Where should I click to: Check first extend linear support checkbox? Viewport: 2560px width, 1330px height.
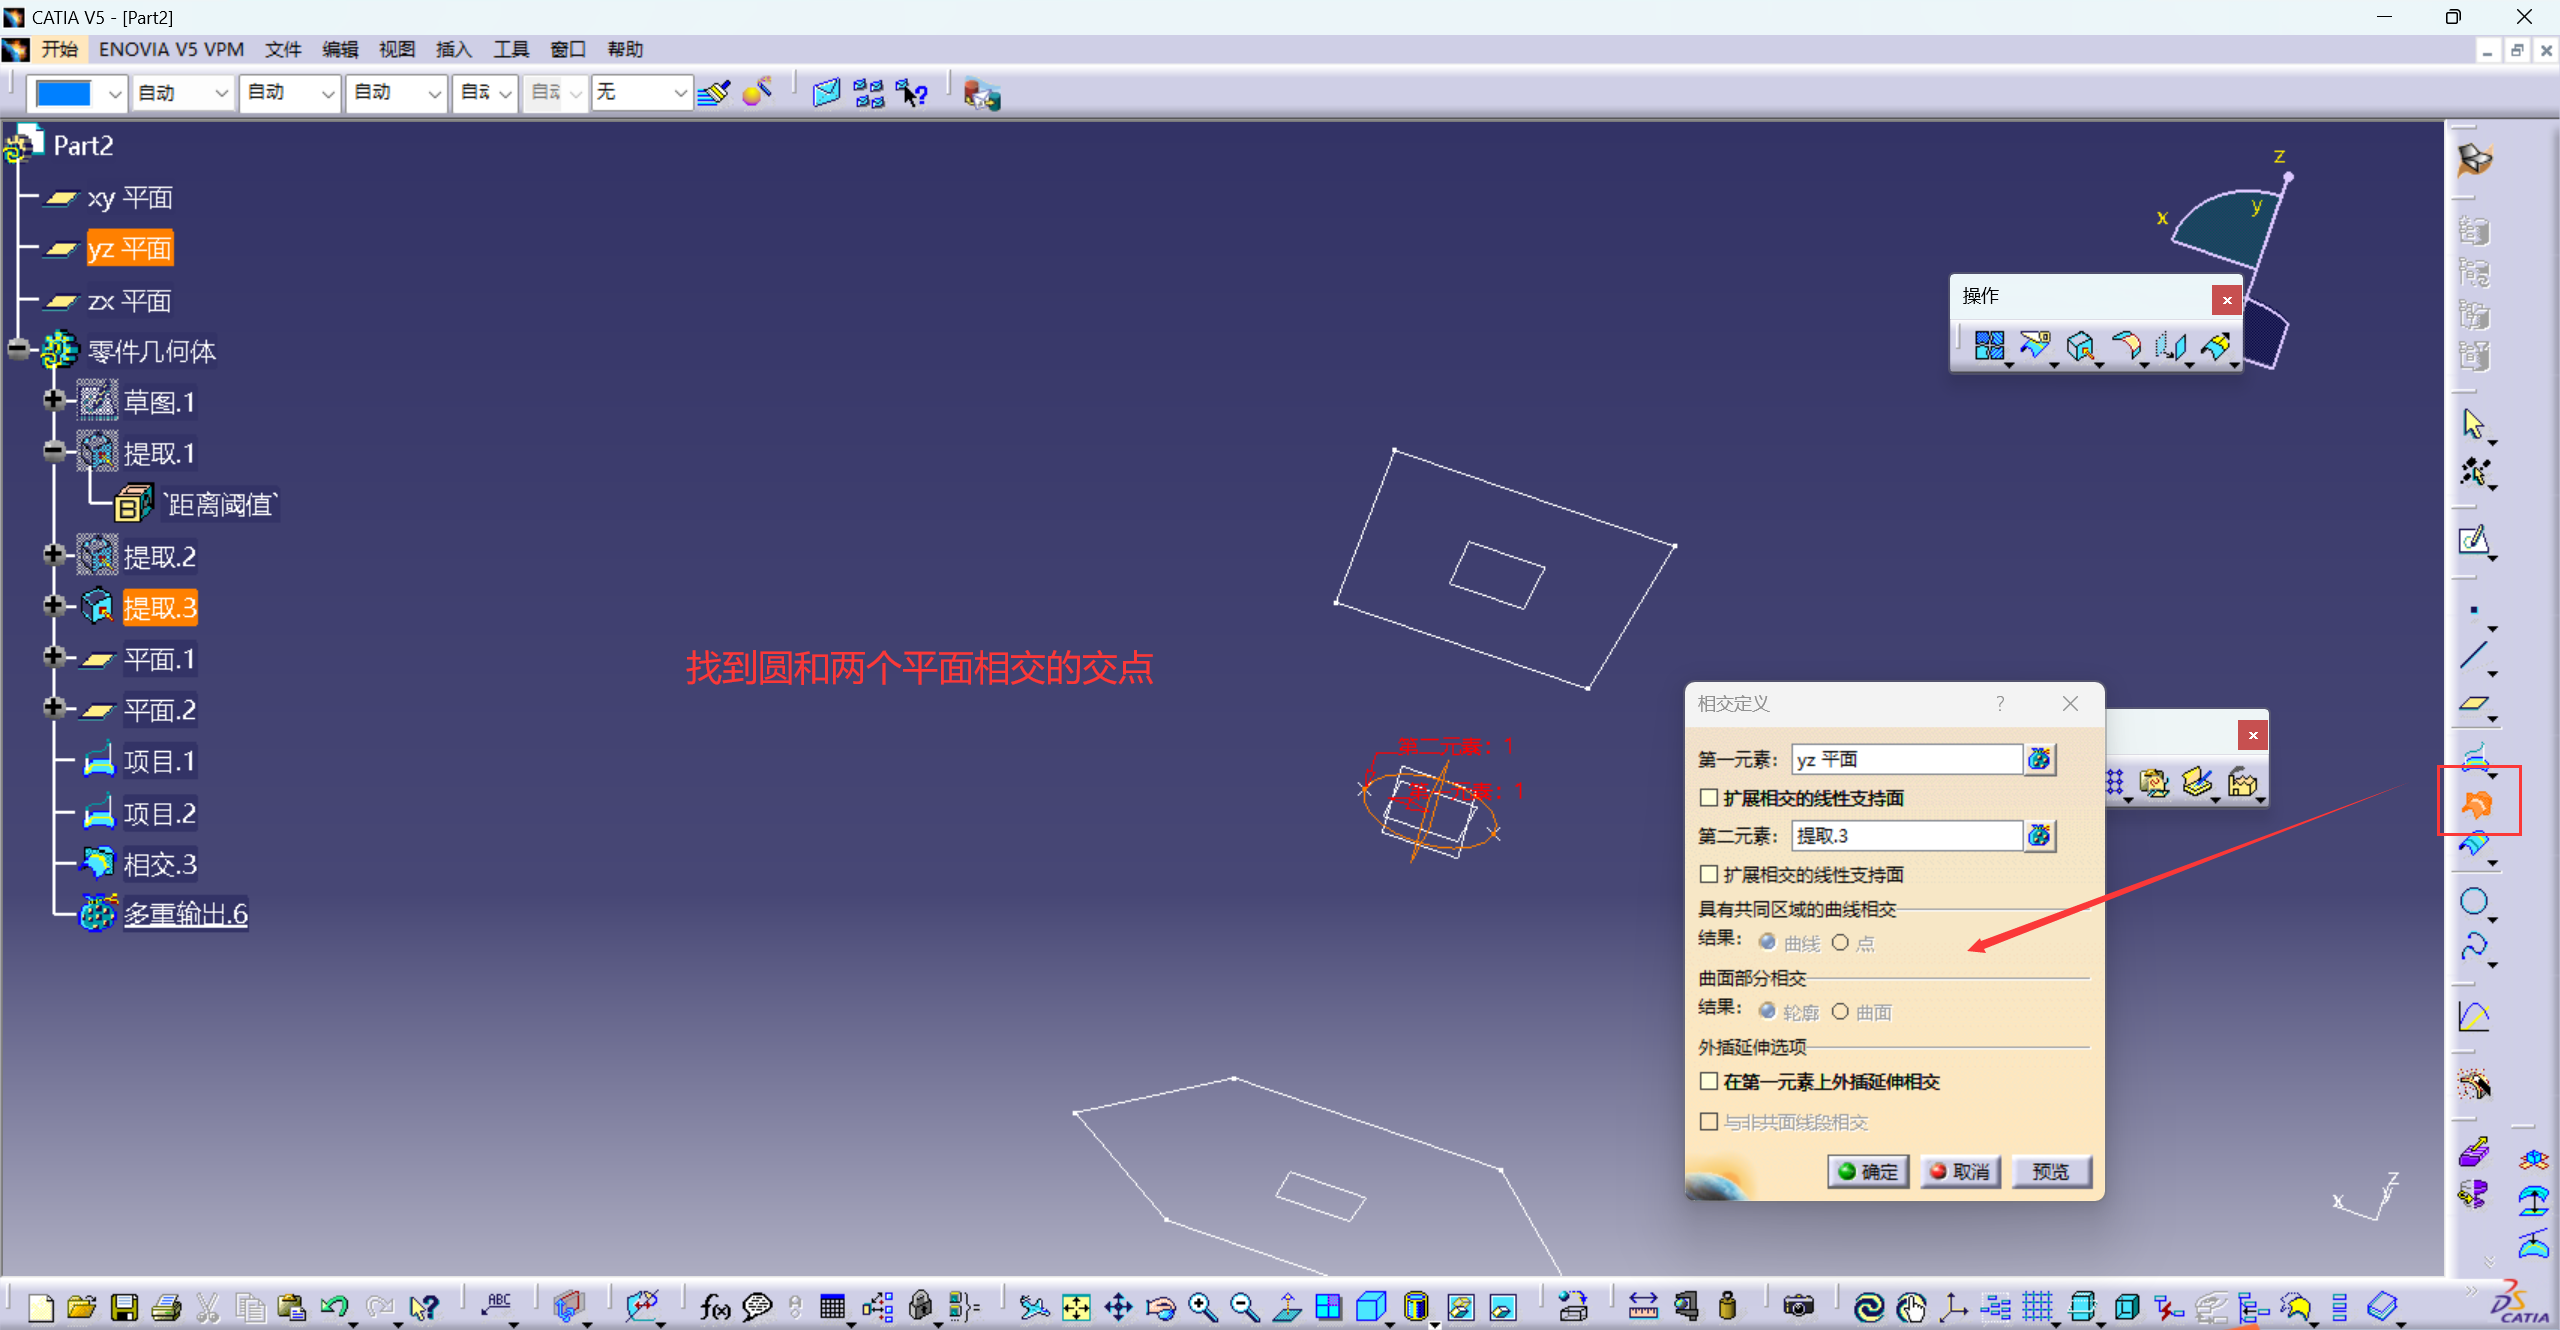click(x=1709, y=798)
